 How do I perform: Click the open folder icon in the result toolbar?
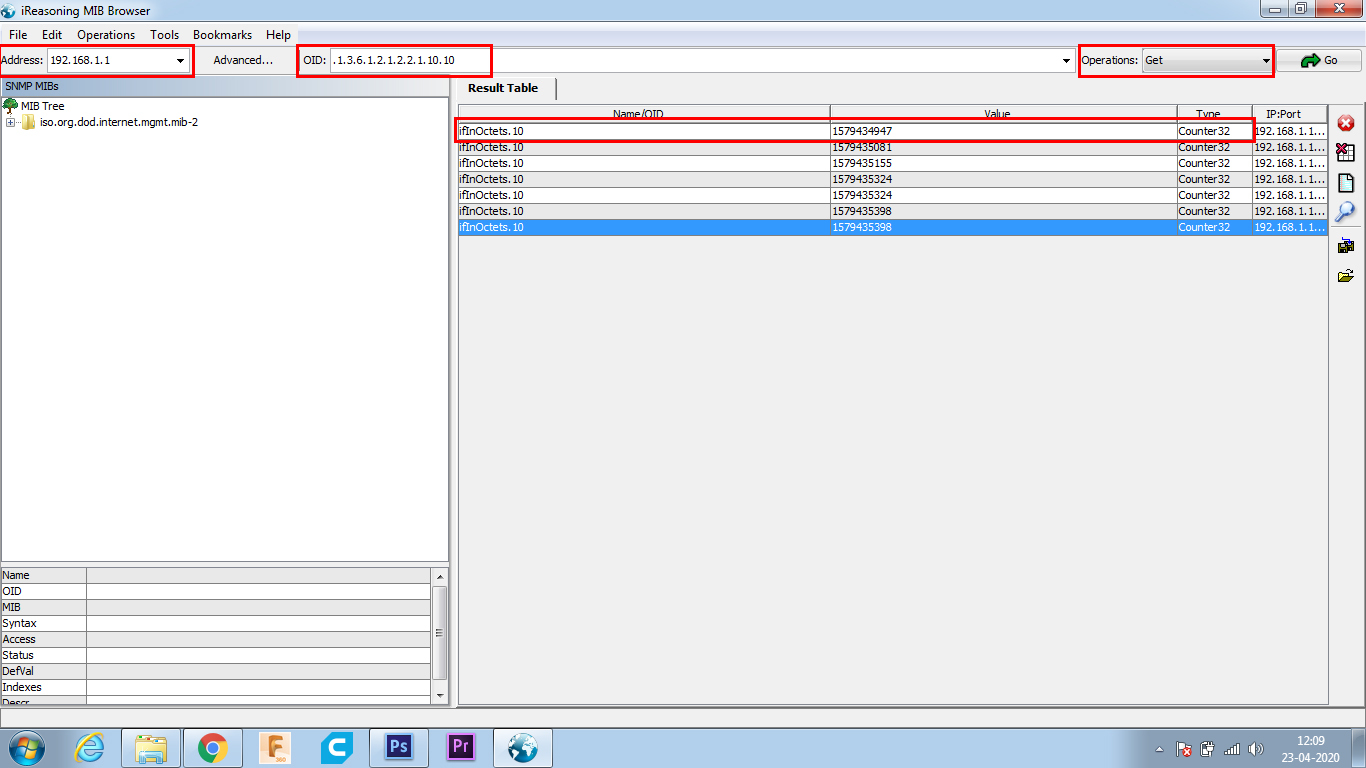coord(1346,276)
